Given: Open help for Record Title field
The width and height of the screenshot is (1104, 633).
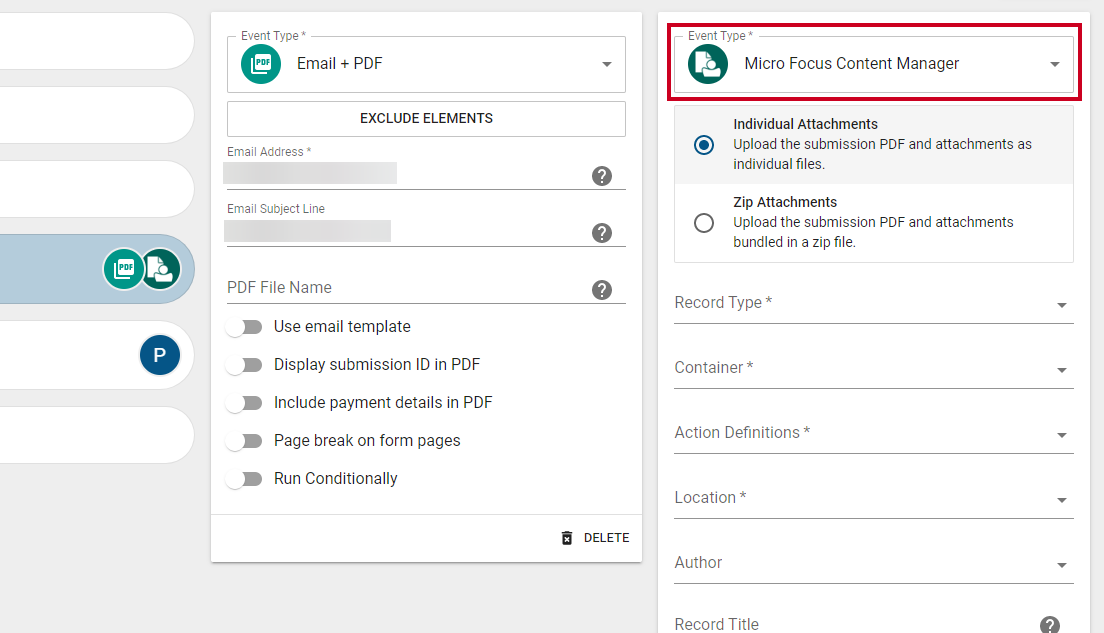Looking at the screenshot, I should [x=1050, y=625].
